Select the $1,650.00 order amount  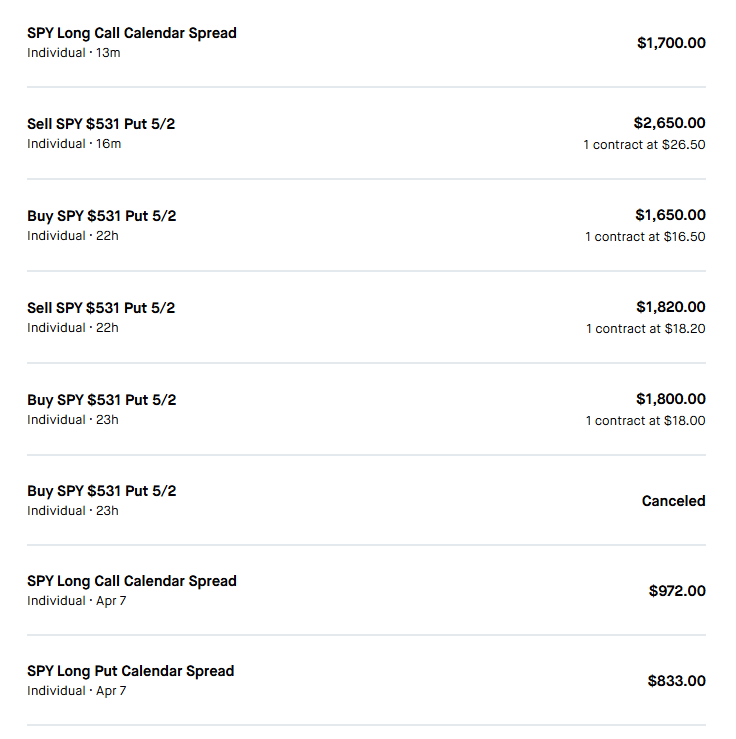tap(670, 215)
